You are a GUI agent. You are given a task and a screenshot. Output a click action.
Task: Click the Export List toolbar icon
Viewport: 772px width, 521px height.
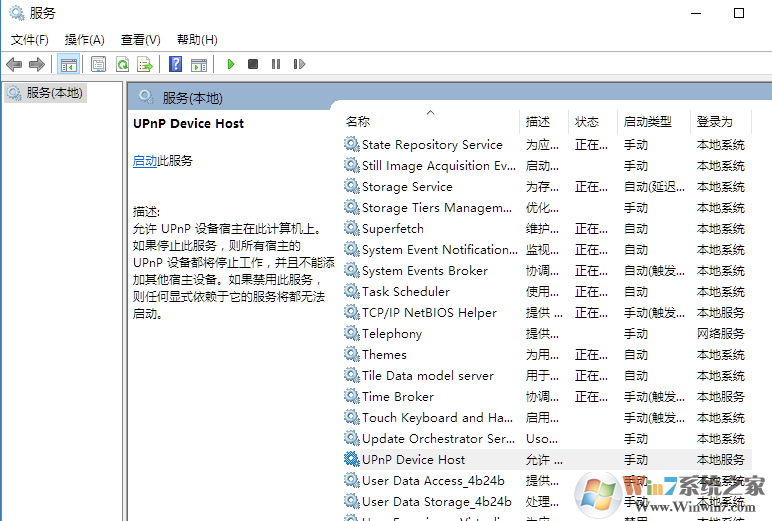(145, 64)
